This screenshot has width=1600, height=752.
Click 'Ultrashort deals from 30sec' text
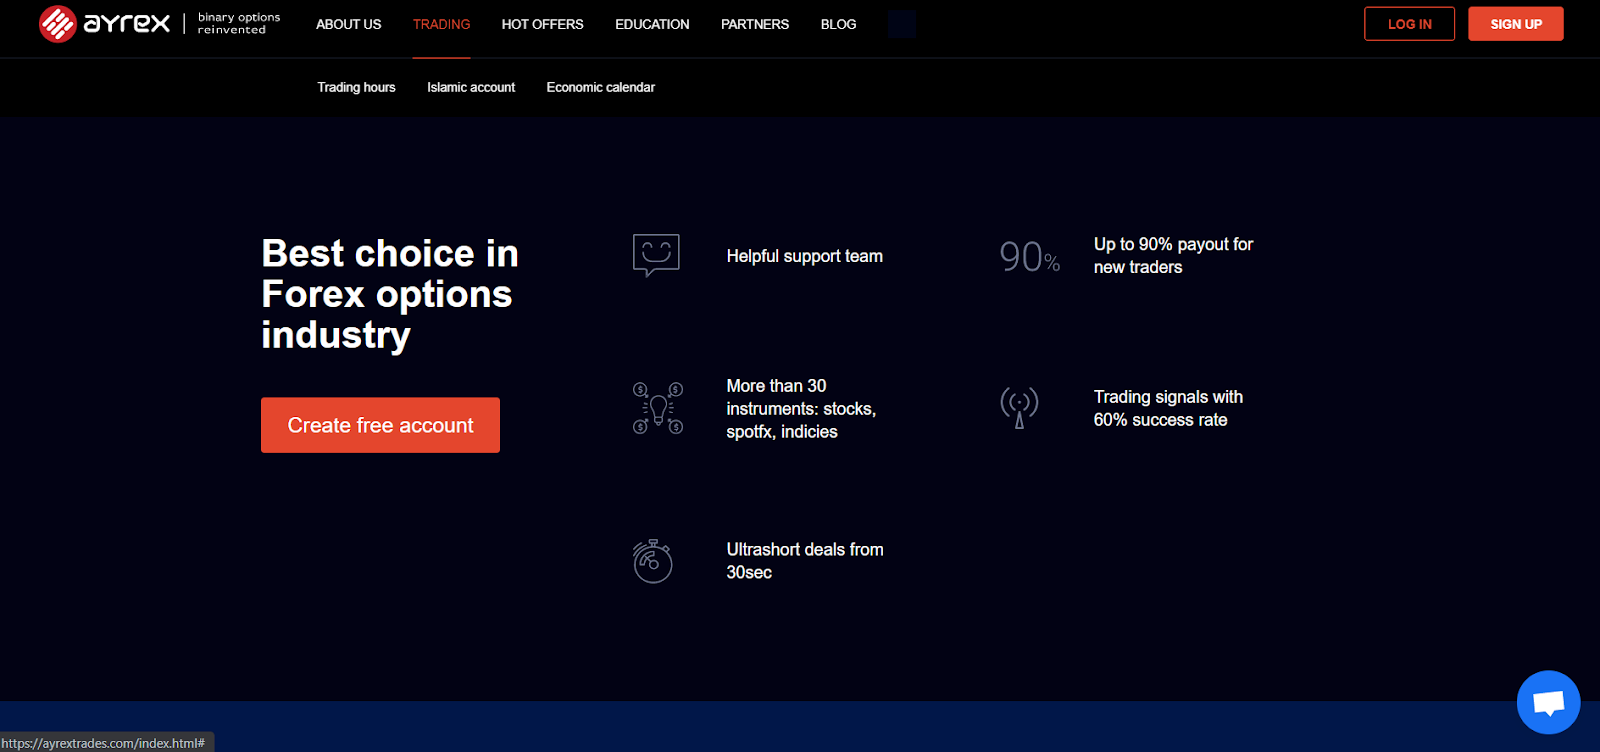[x=805, y=561]
